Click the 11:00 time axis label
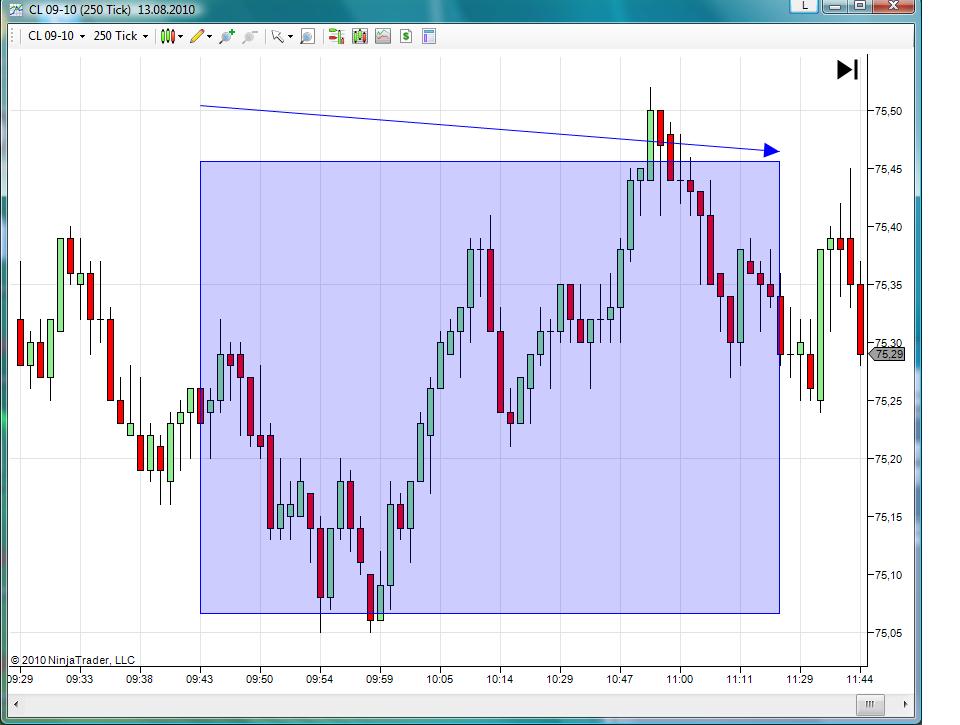The width and height of the screenshot is (960, 725). click(680, 679)
